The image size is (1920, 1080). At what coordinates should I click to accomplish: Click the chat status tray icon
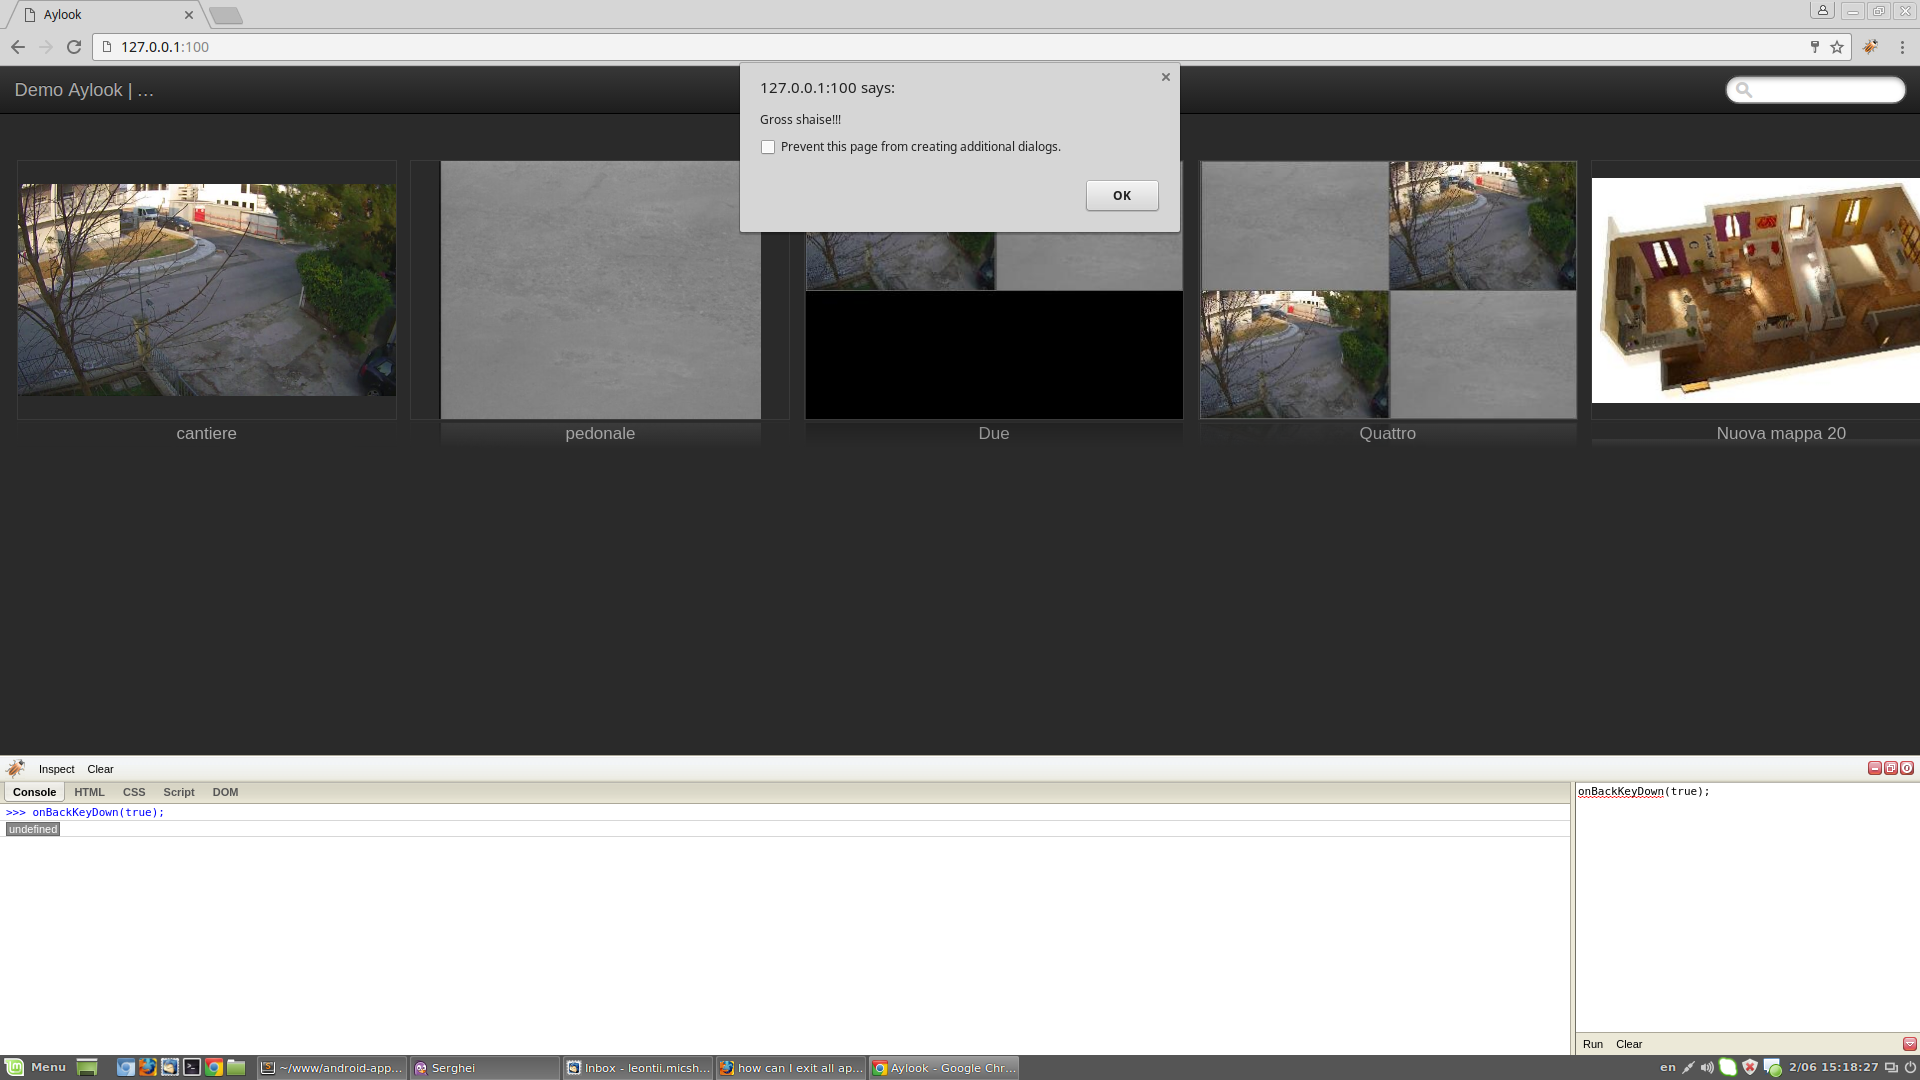click(1772, 1068)
